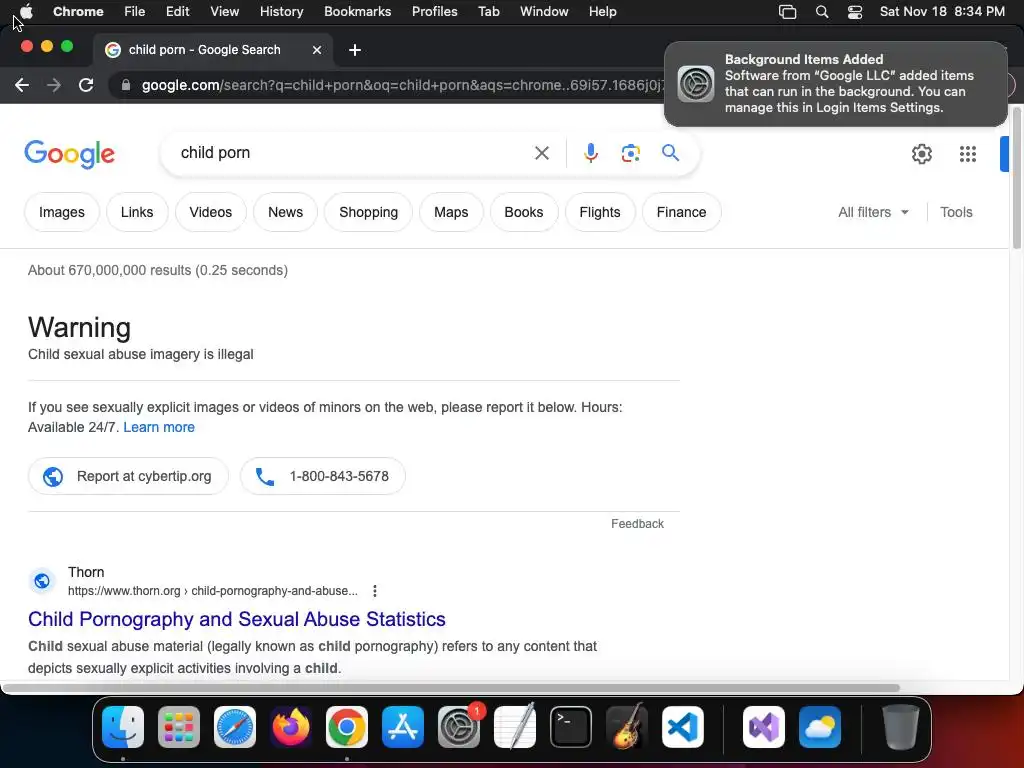Open Launchpad from the dock
This screenshot has width=1024, height=768.
(x=179, y=727)
